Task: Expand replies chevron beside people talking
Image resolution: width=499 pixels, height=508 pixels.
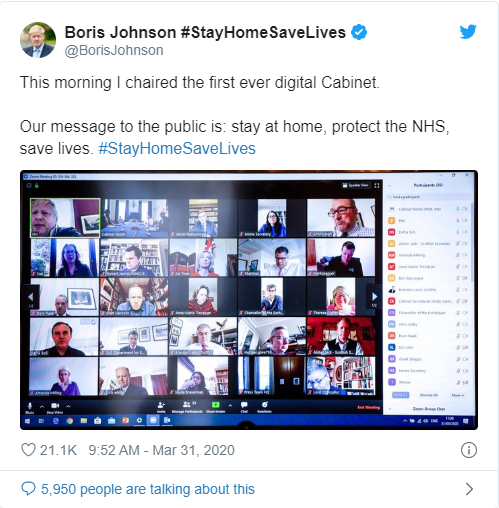Action: click(x=469, y=489)
